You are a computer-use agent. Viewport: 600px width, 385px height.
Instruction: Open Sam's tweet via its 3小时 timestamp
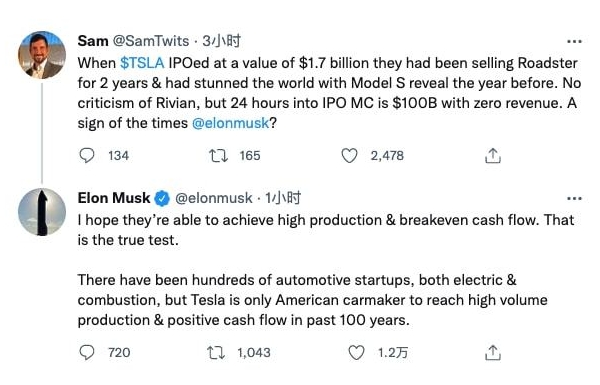coord(222,41)
